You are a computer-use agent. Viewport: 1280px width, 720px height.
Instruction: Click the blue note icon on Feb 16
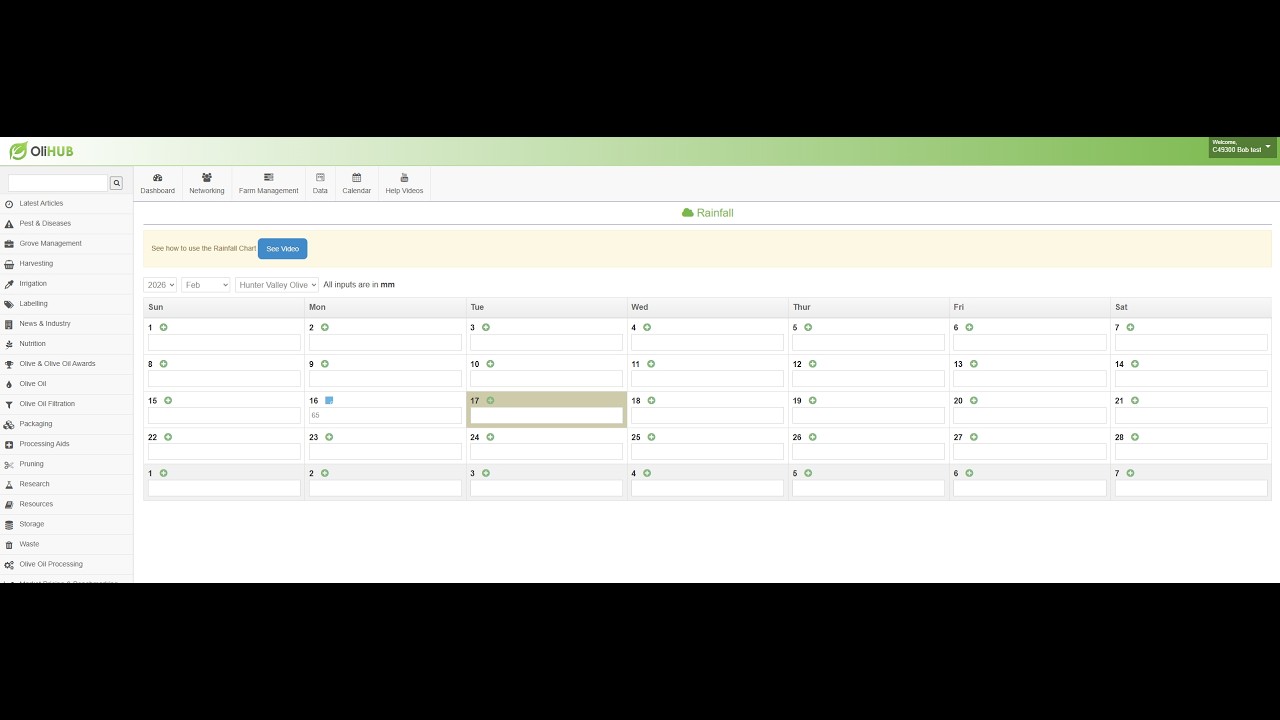pyautogui.click(x=329, y=400)
